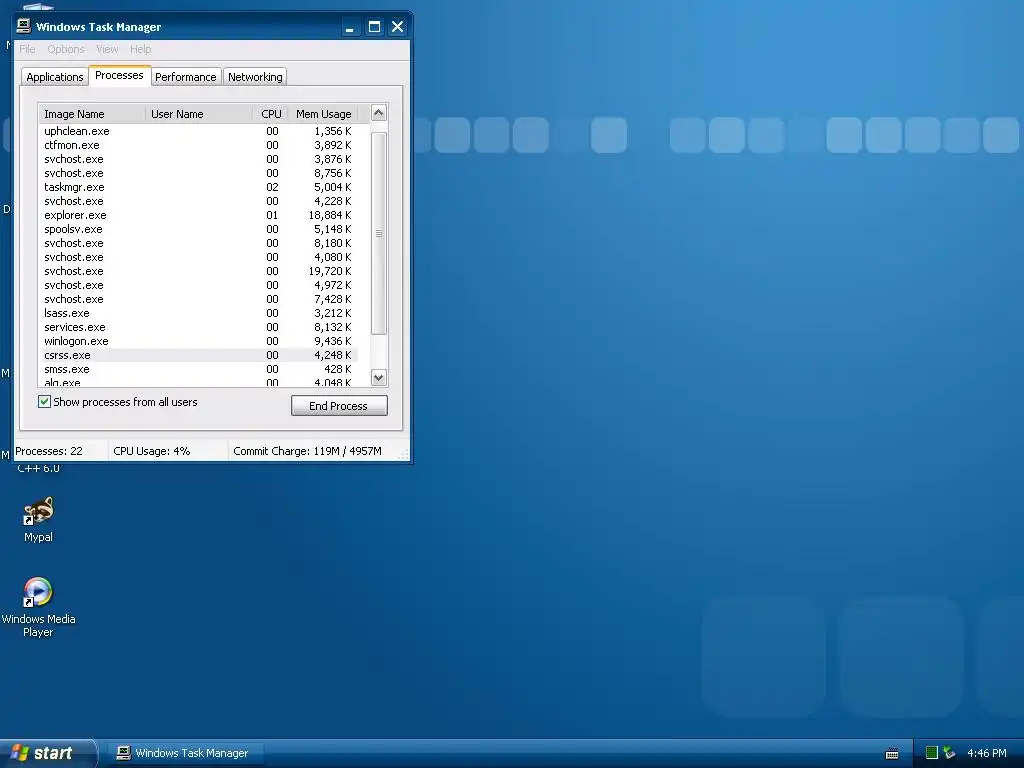Screen dimensions: 1024x768
Task: Sort by the Image Name column header
Action: click(92, 114)
